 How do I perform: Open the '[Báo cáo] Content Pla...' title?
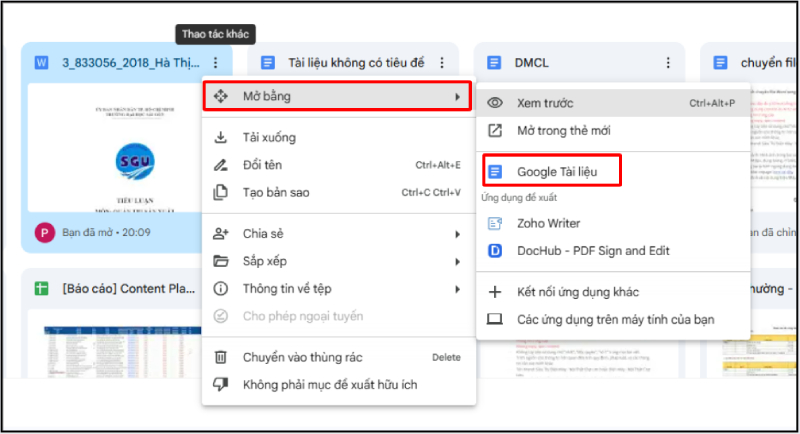click(x=129, y=289)
